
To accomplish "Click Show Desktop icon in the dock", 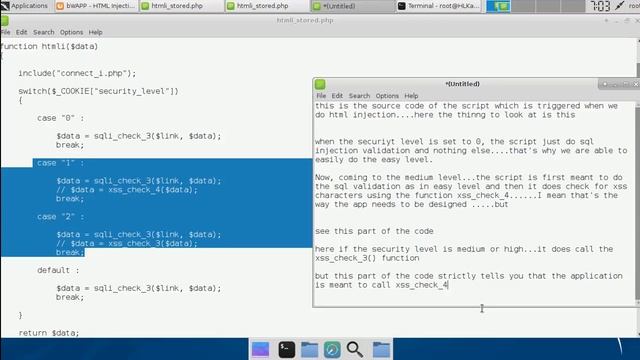I will tap(260, 349).
